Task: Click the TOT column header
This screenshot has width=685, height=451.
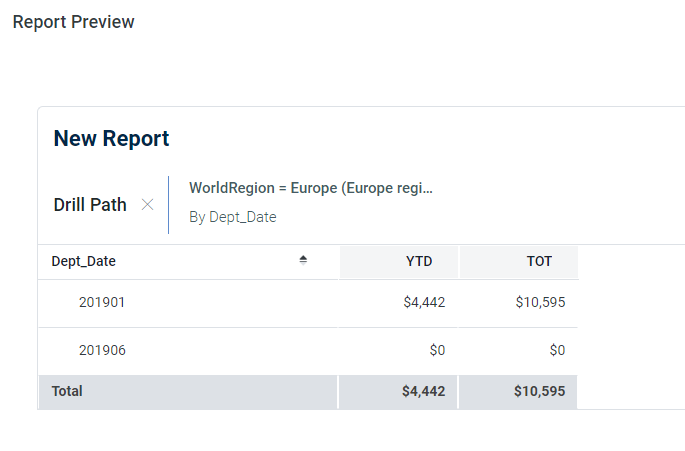Action: tap(539, 262)
